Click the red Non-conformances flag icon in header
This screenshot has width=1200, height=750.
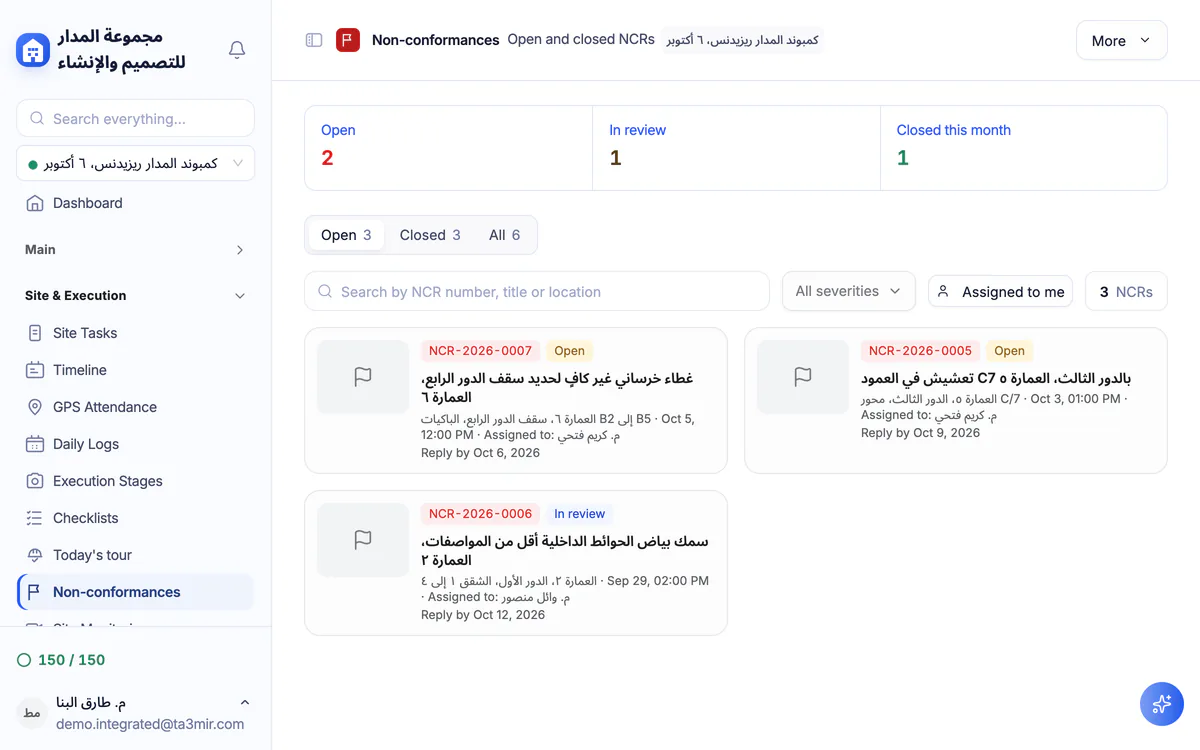pyautogui.click(x=348, y=40)
